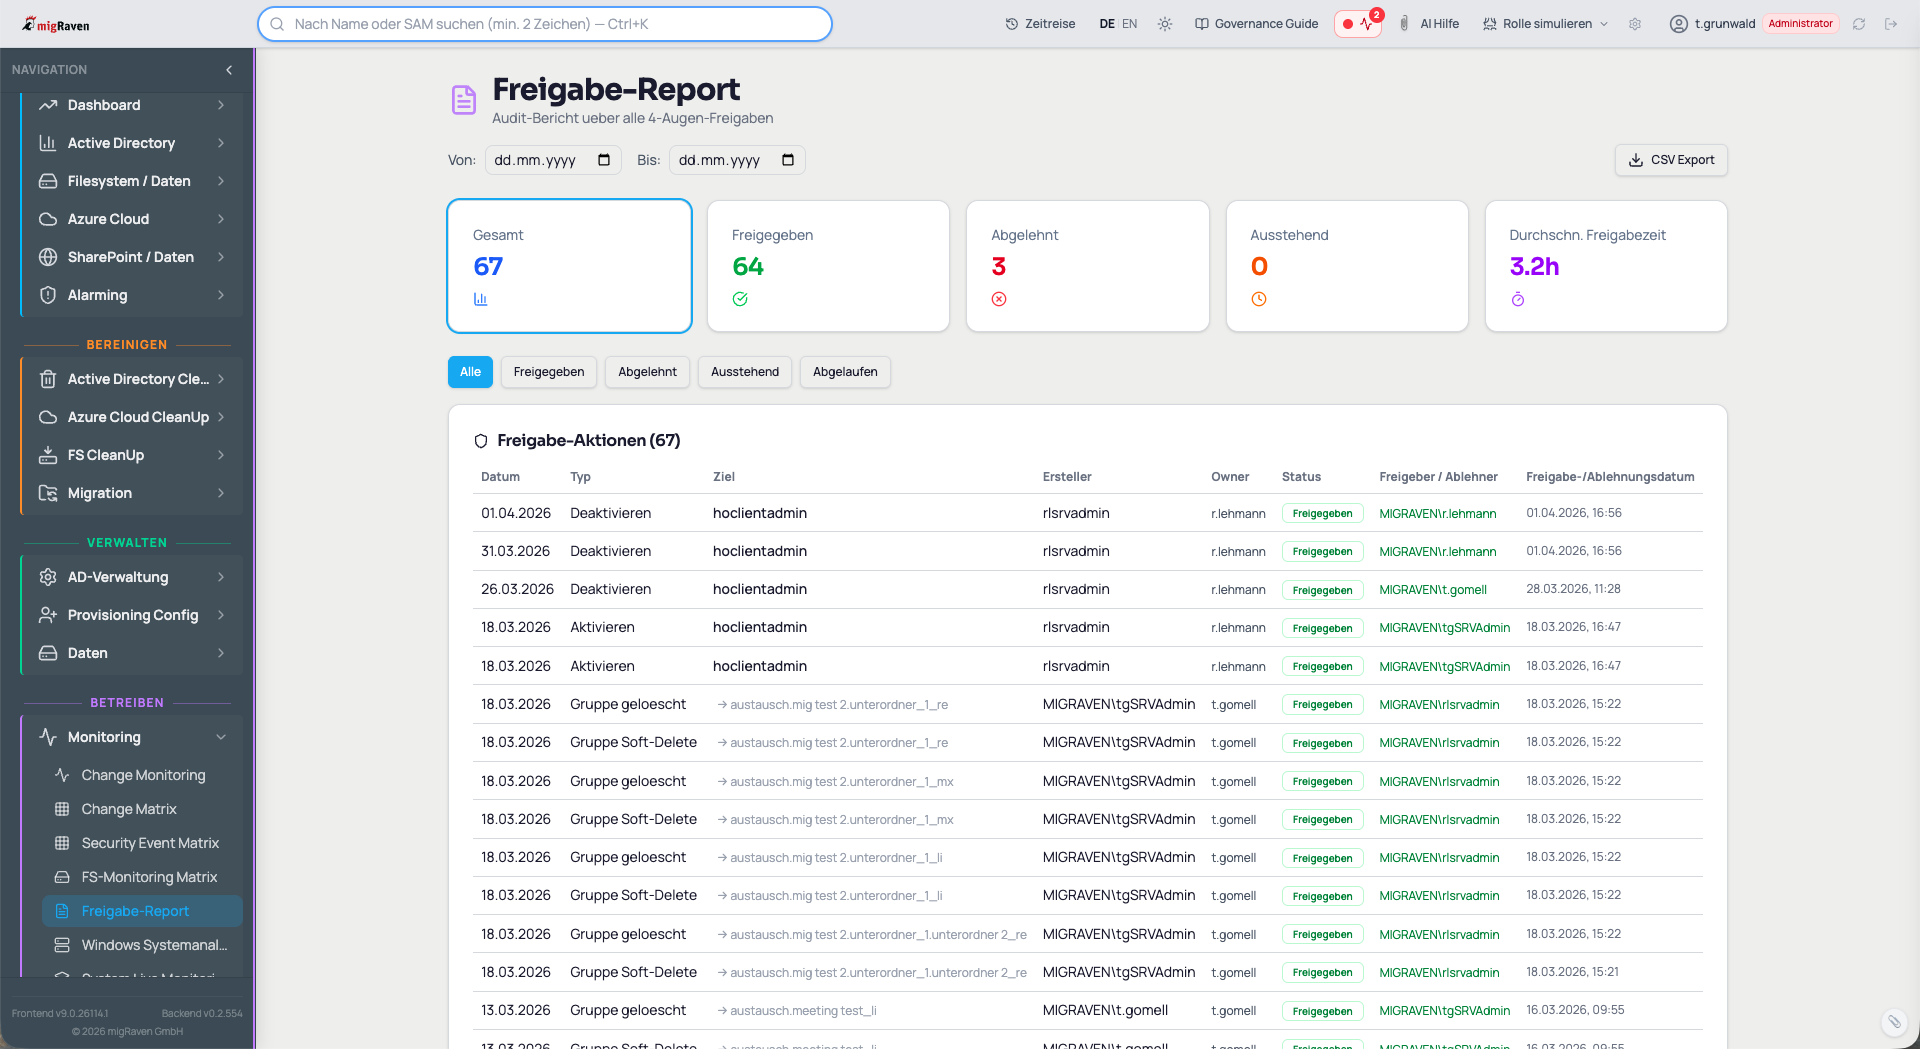Open the Rolle simulieren dropdown
Image resolution: width=1920 pixels, height=1049 pixels.
coord(1546,24)
